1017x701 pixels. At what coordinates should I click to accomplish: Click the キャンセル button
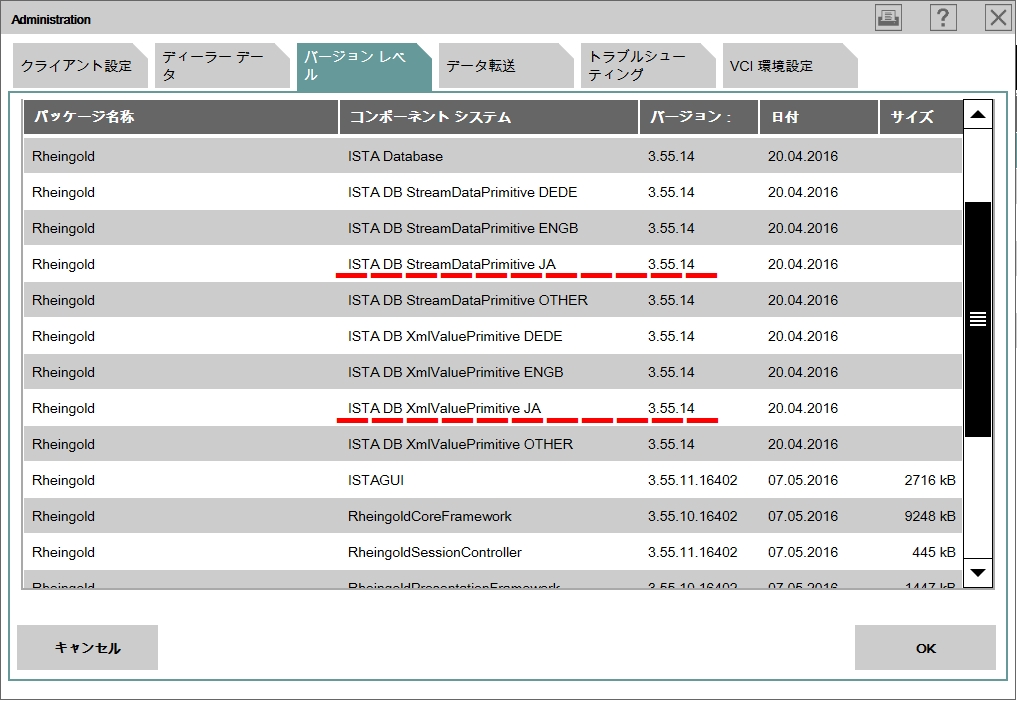pos(88,647)
